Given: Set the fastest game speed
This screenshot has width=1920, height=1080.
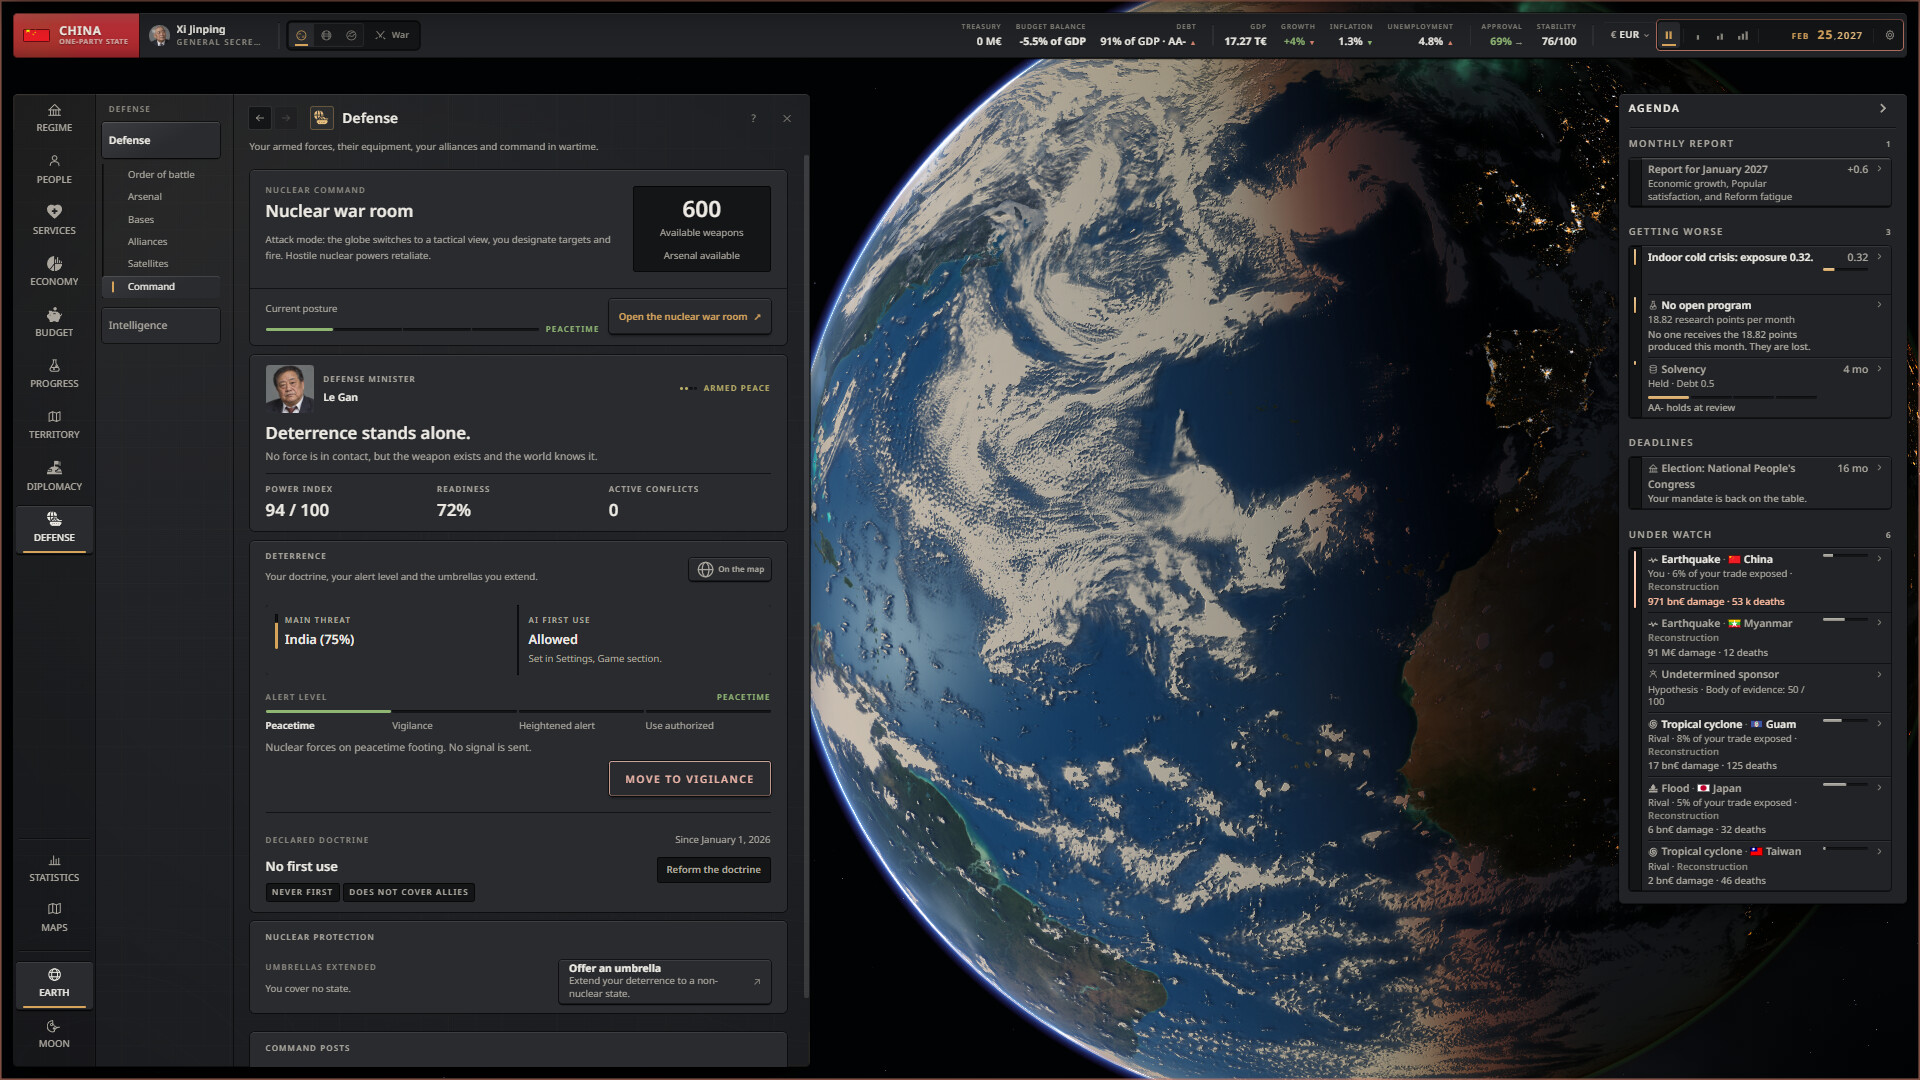Looking at the screenshot, I should coord(1743,35).
